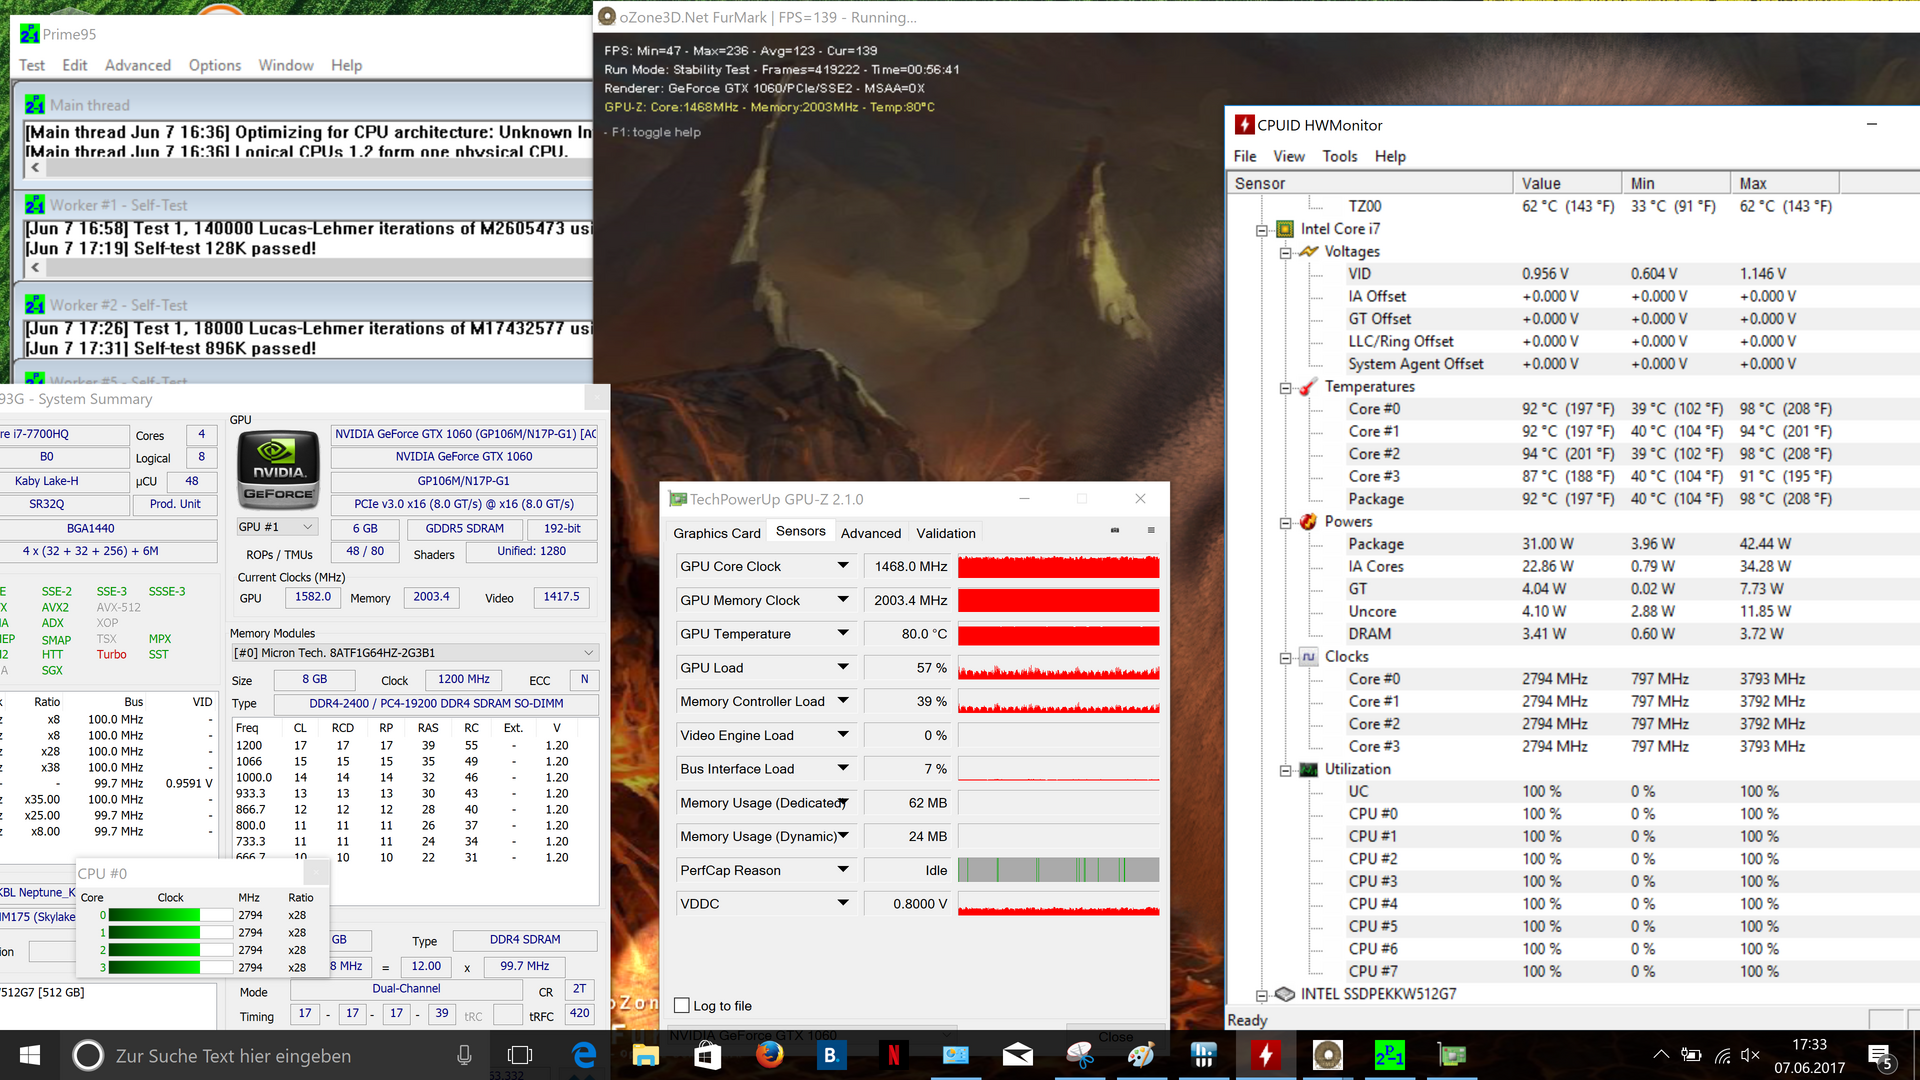Open the GPU-Z screenshot camera icon
This screenshot has width=1920, height=1080.
click(1114, 530)
